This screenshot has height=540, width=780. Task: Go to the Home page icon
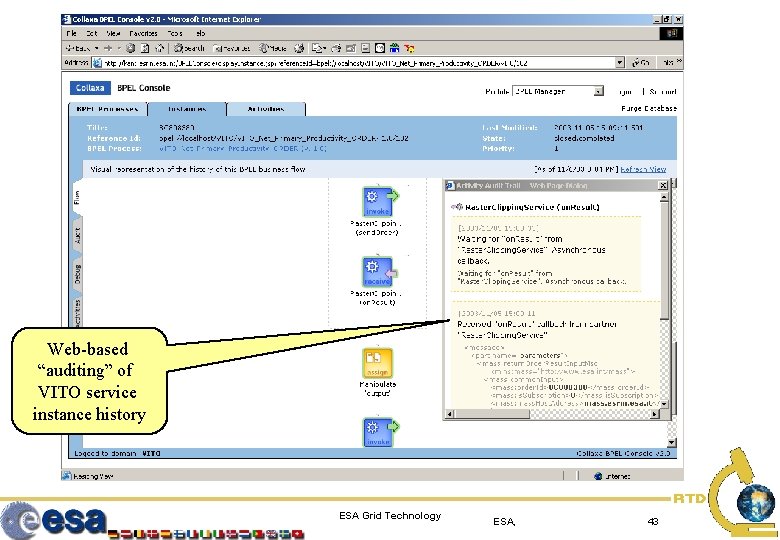pos(160,48)
